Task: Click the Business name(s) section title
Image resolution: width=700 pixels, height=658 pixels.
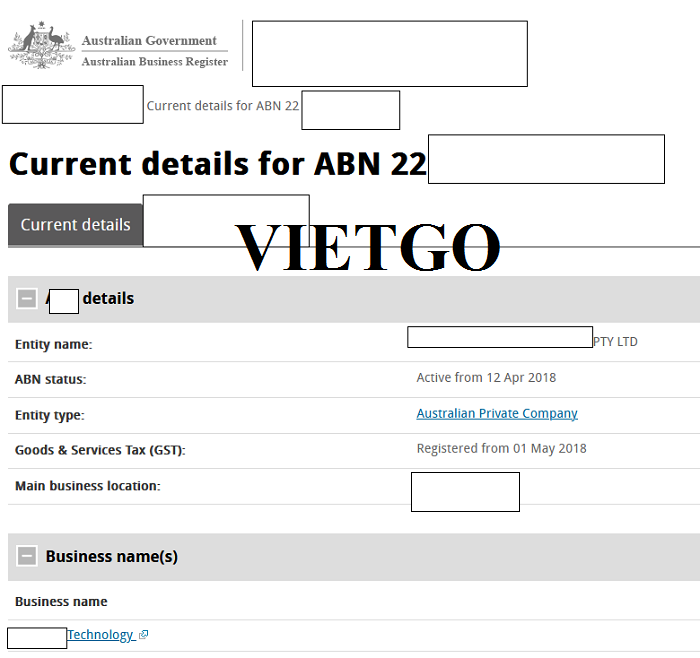Action: (112, 556)
